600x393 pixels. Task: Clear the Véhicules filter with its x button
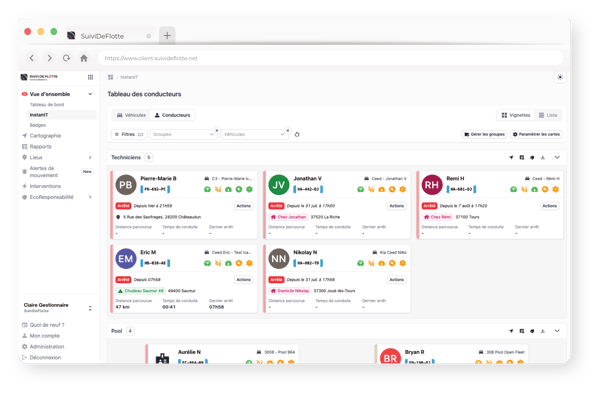[288, 130]
